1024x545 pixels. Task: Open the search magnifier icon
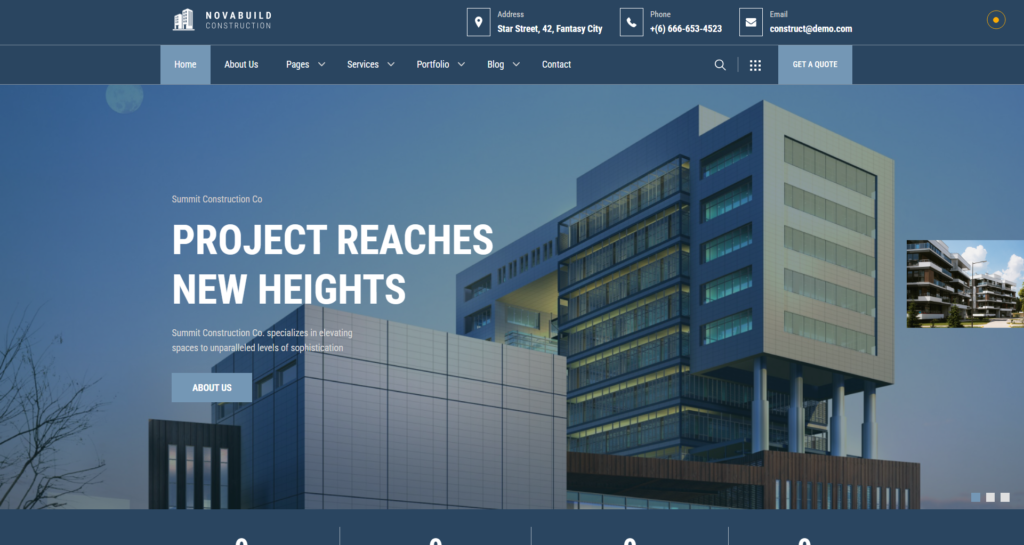pos(720,65)
